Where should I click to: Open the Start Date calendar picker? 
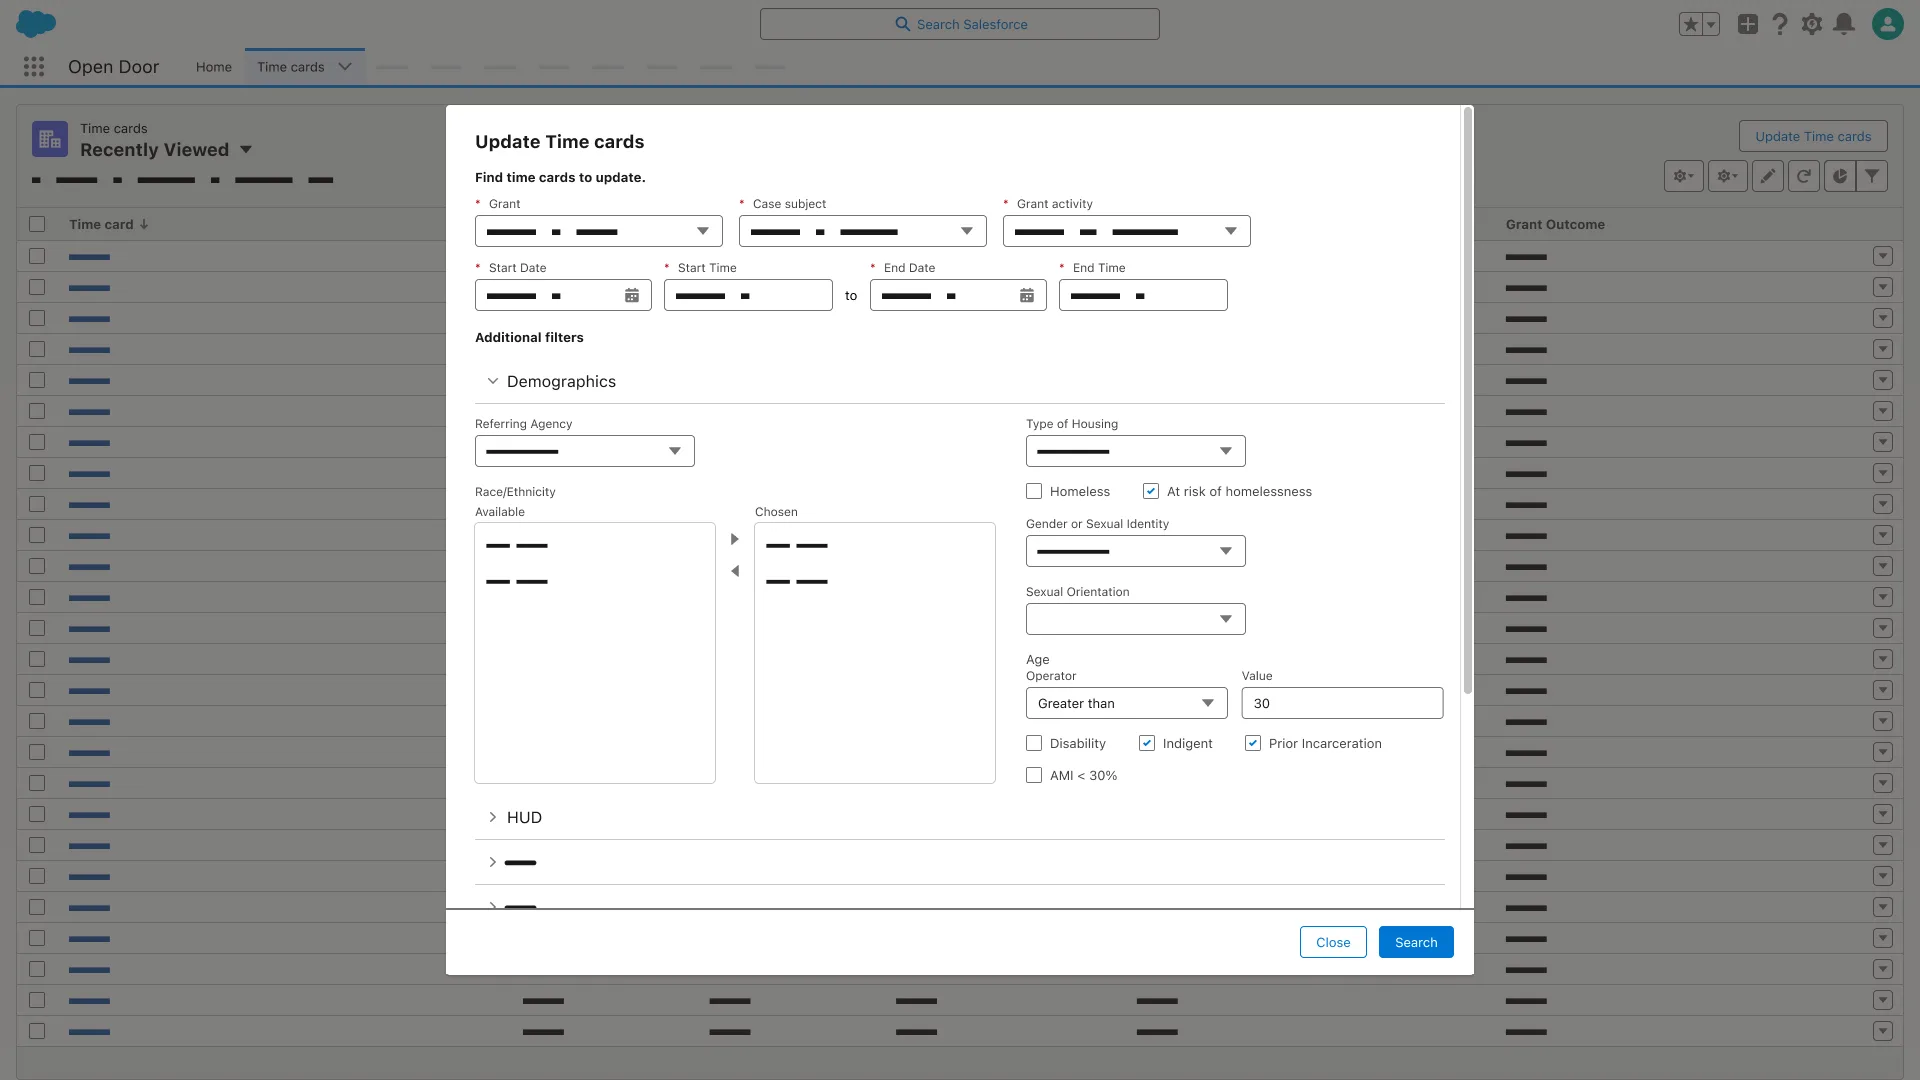(632, 295)
